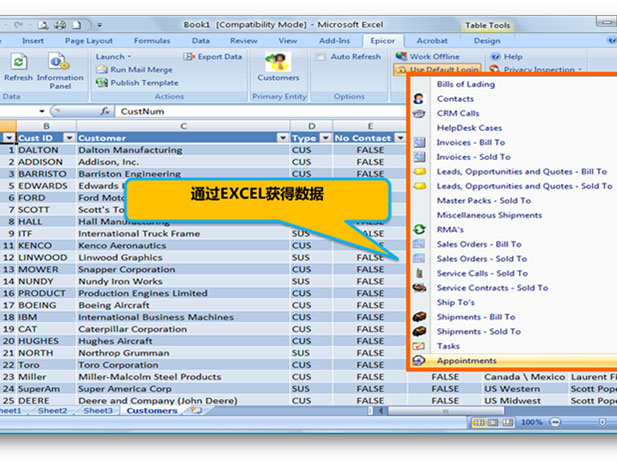Viewport: 617px width, 464px height.
Task: Select column C header
Action: point(183,126)
